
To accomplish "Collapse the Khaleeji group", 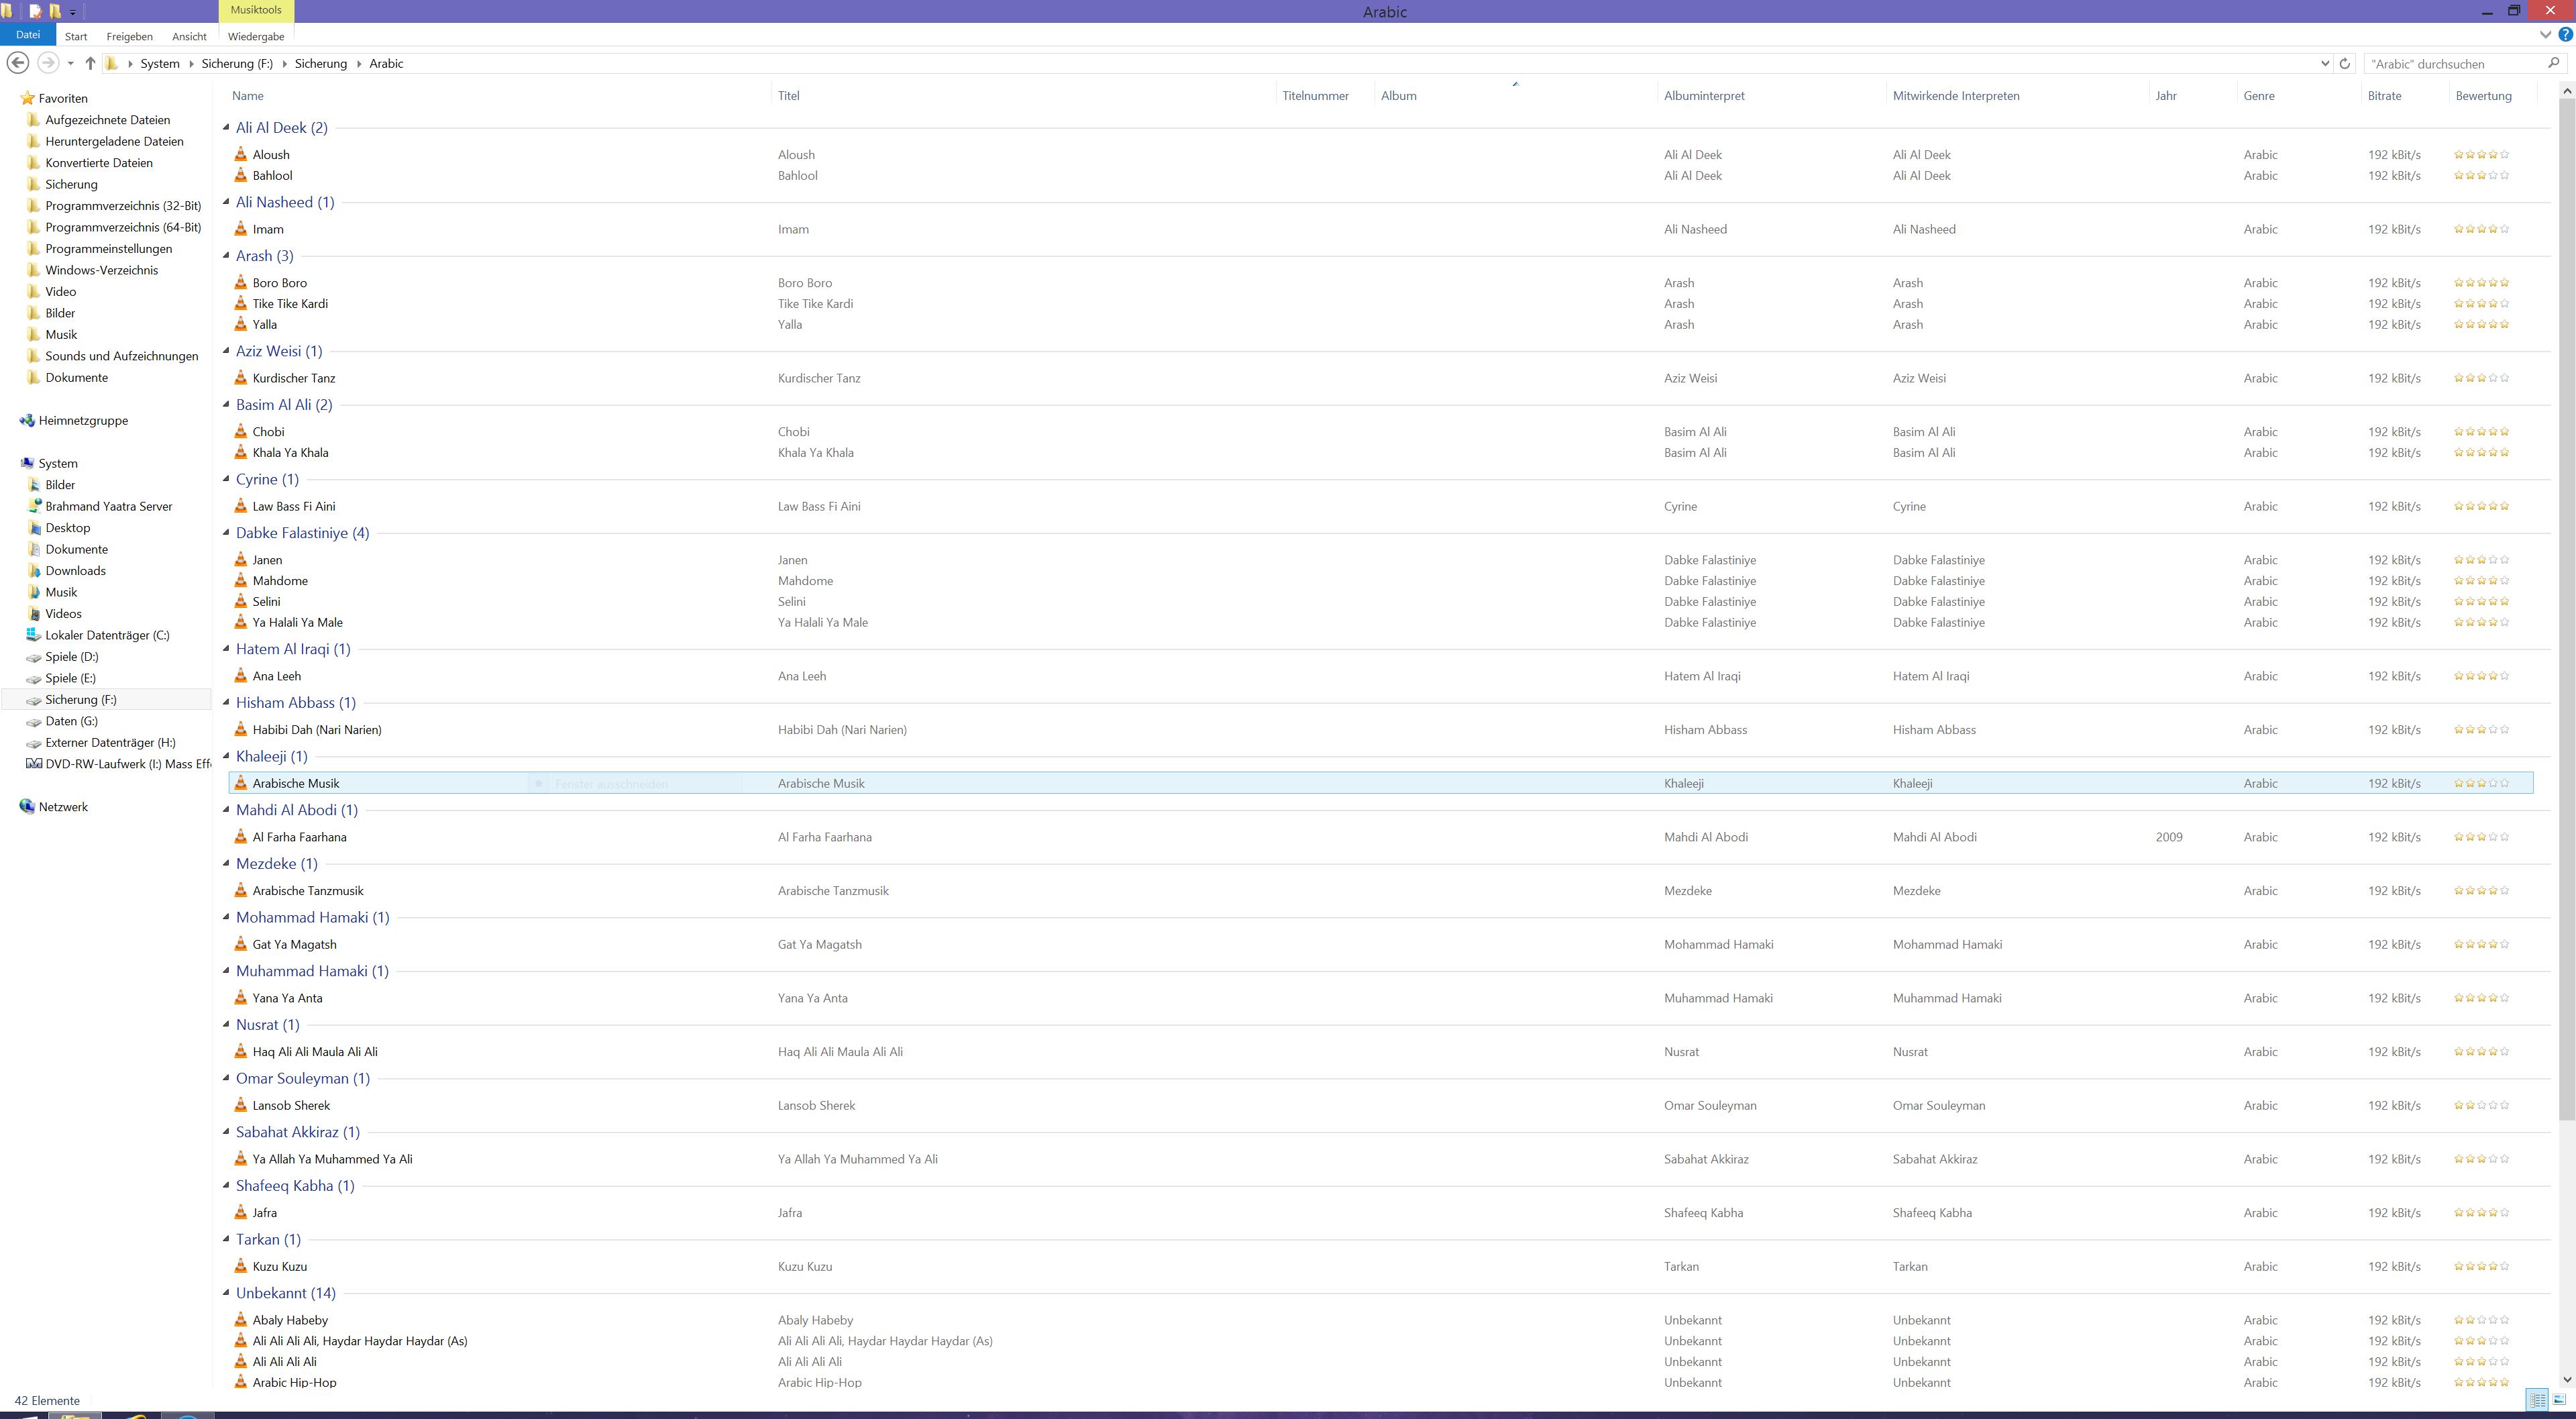I will coord(226,755).
